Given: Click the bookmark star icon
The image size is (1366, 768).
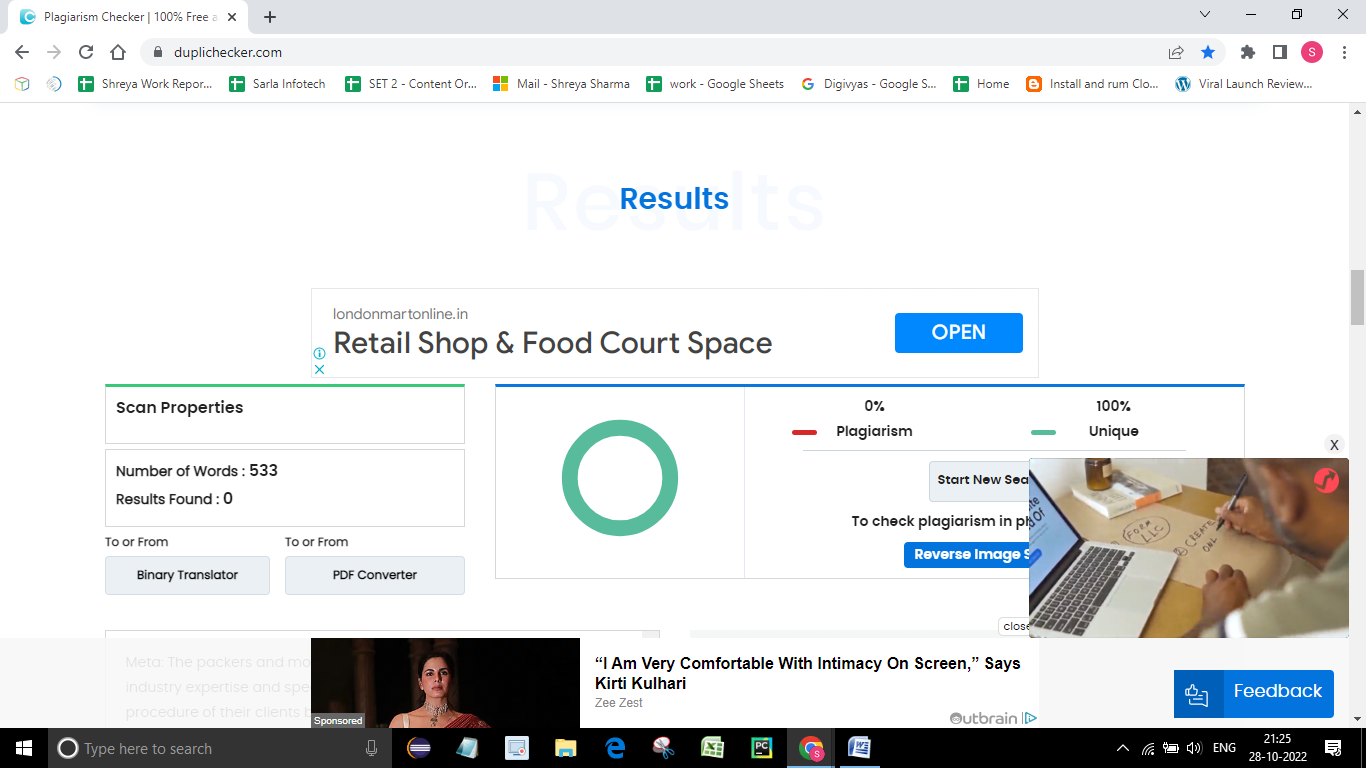Looking at the screenshot, I should [x=1208, y=52].
